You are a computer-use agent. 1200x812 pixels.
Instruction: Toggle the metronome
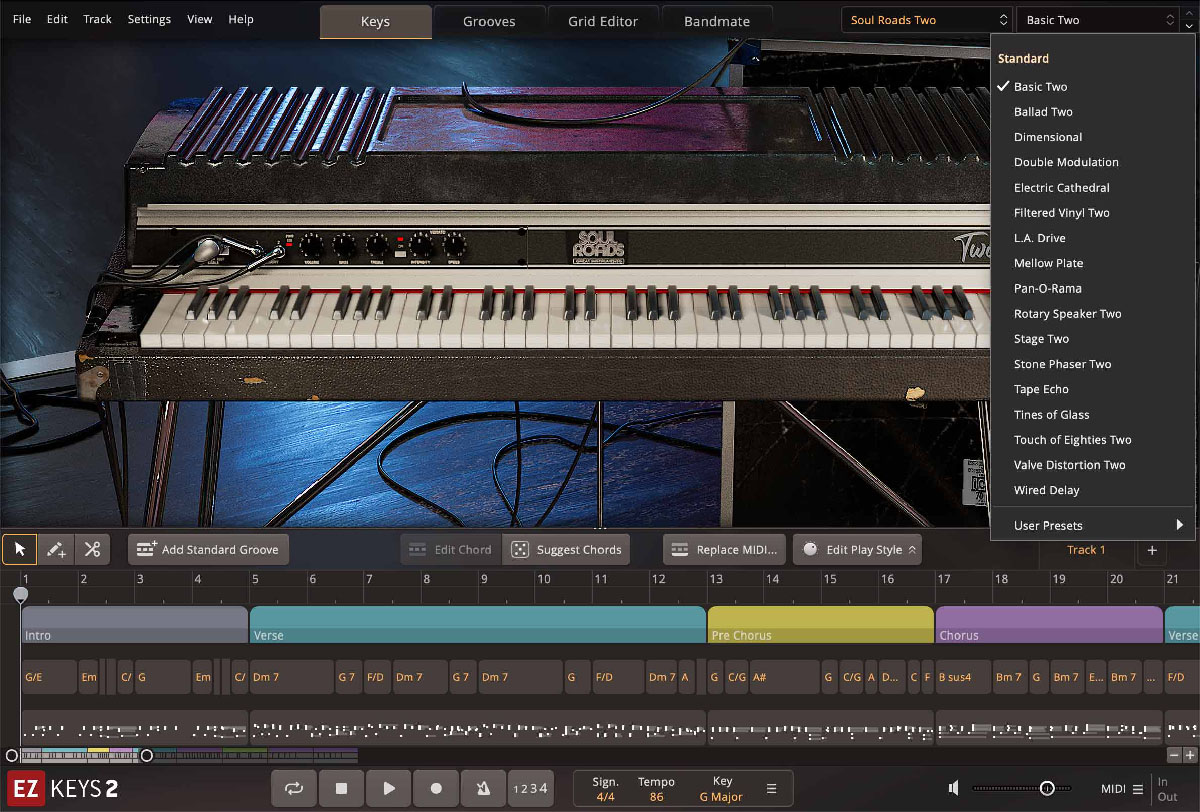(x=483, y=788)
